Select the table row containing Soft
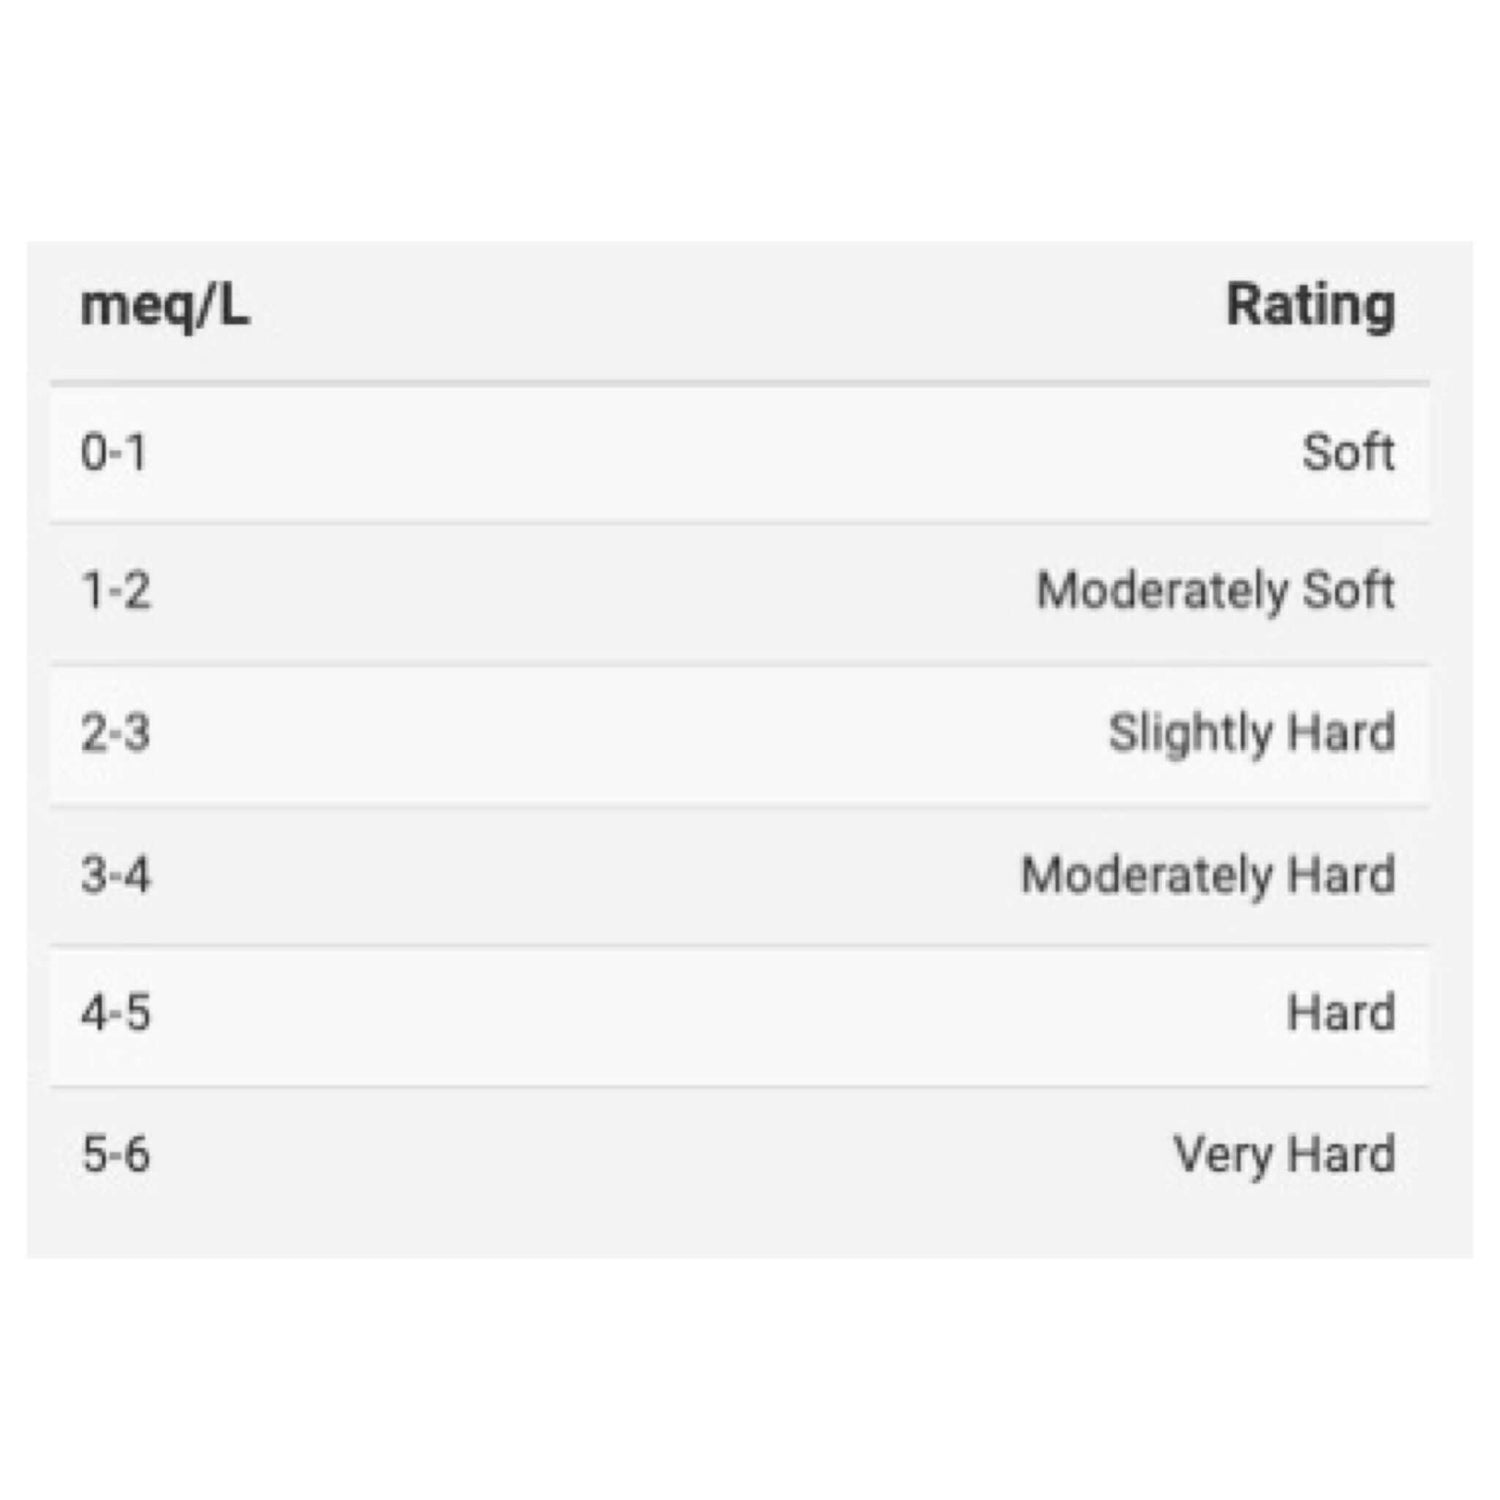 coord(740,453)
